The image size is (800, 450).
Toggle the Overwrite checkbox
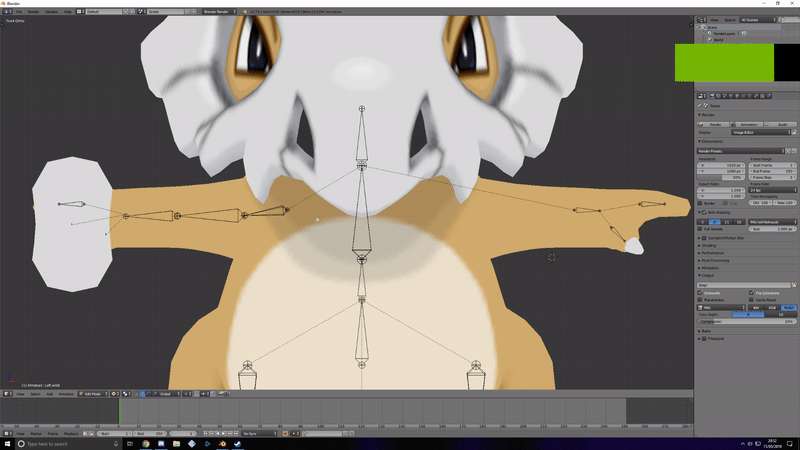[x=701, y=293]
